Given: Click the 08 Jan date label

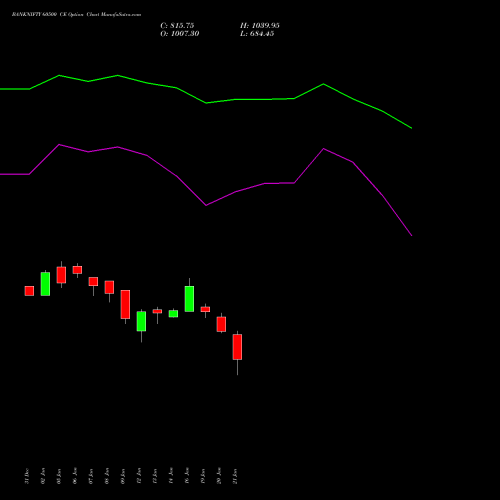Looking at the screenshot, I should [107, 476].
